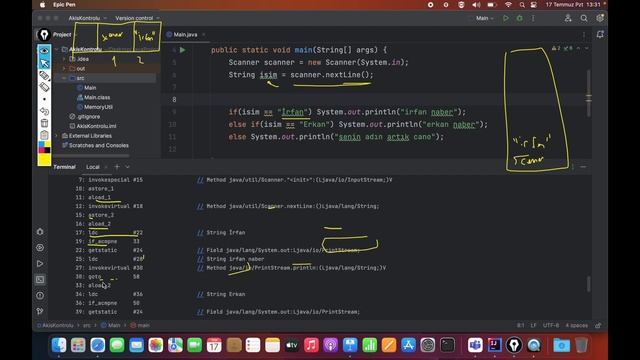Open IDE settings gear
Image resolution: width=640 pixels, height=360 pixels.
pos(600,18)
